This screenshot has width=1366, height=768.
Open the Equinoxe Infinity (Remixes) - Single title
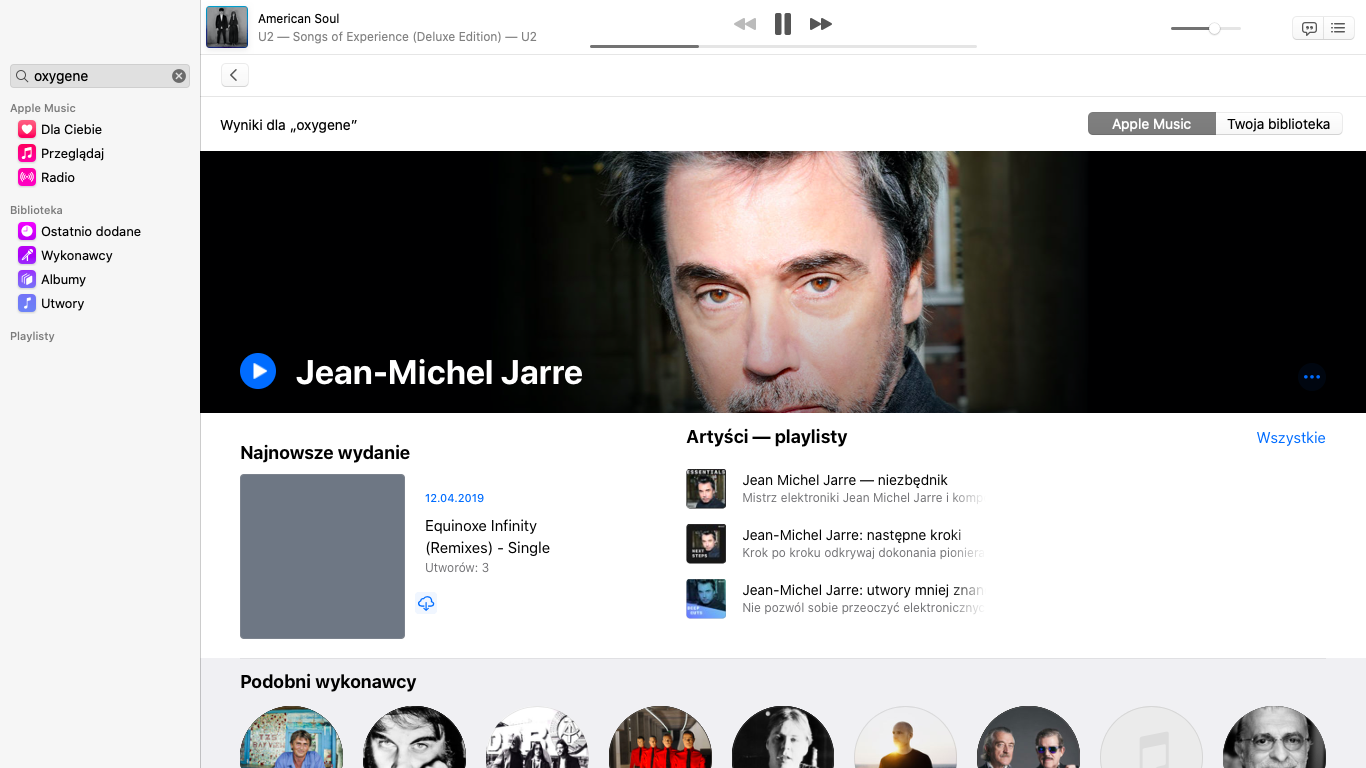click(x=487, y=537)
